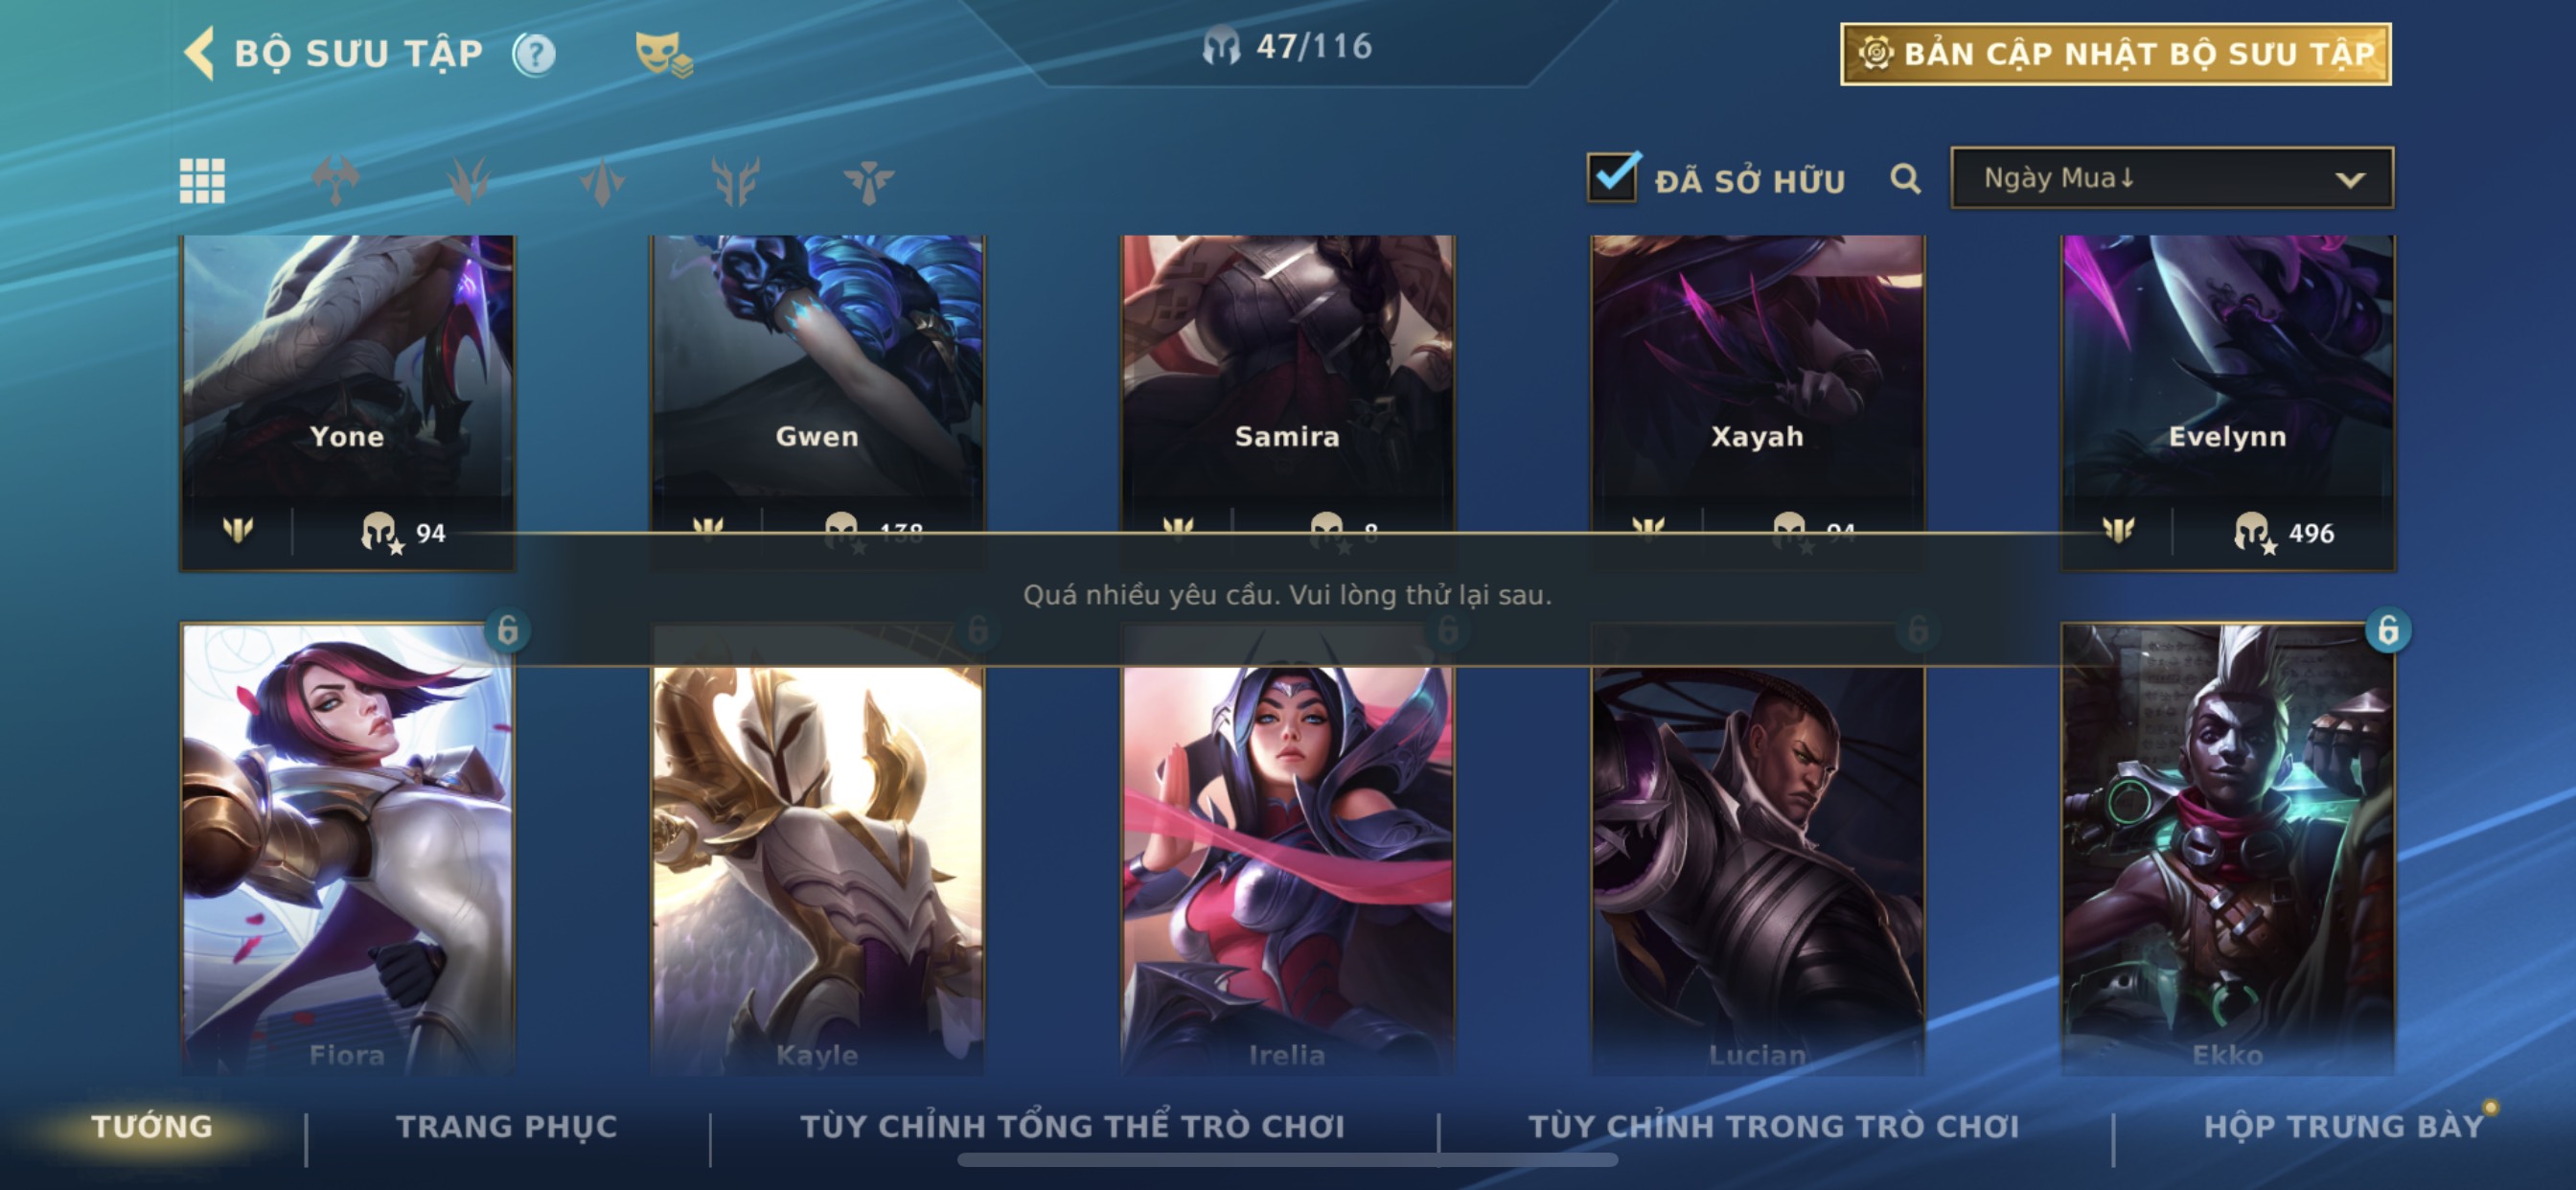Filter champions by the fighter axe role icon

[336, 181]
